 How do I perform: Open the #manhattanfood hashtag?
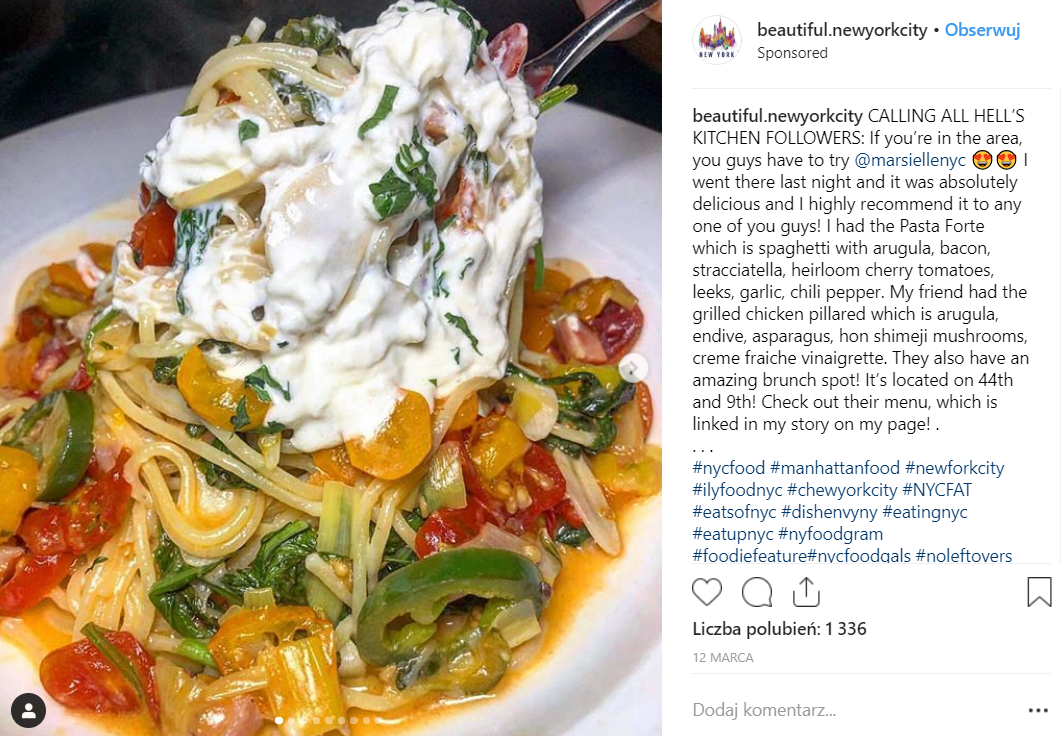[x=835, y=467]
